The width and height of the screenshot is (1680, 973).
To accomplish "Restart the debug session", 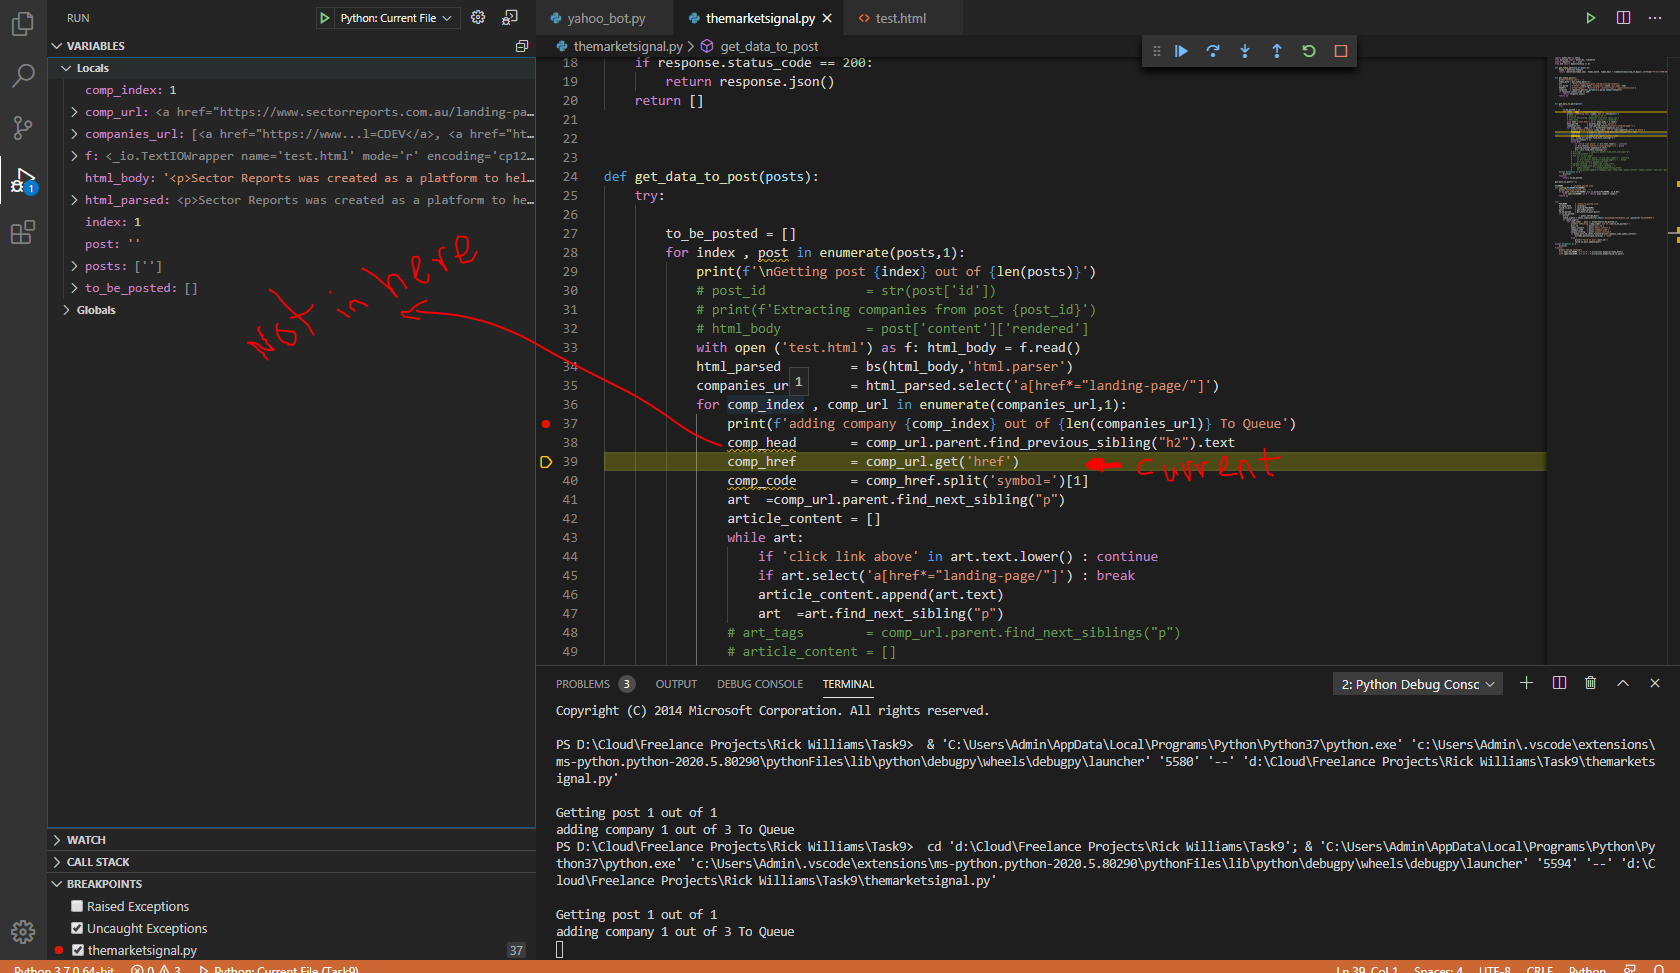I will click(x=1309, y=50).
